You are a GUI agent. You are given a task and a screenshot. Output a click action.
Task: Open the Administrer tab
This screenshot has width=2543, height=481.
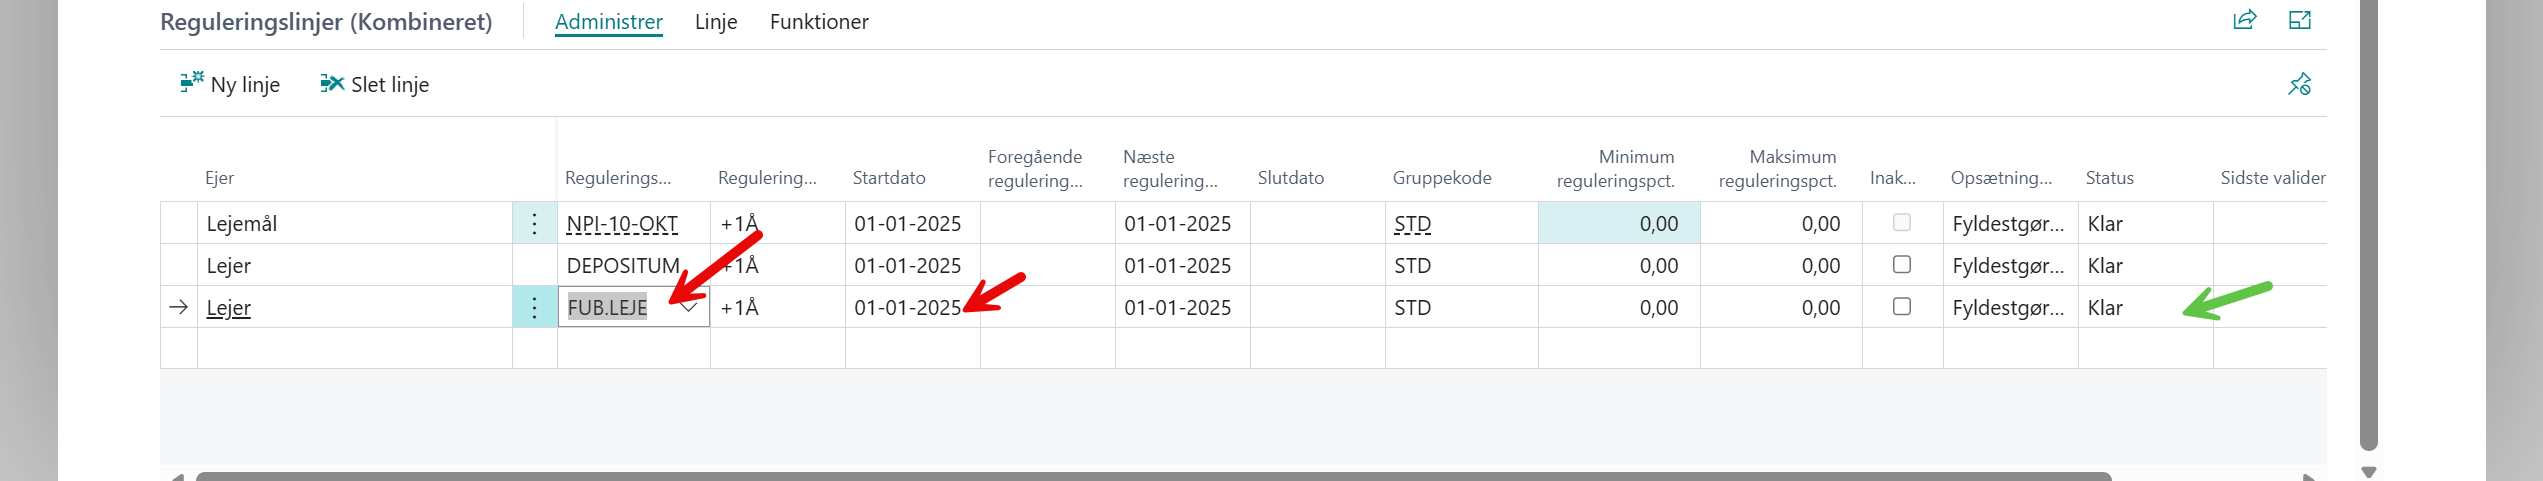(x=608, y=22)
